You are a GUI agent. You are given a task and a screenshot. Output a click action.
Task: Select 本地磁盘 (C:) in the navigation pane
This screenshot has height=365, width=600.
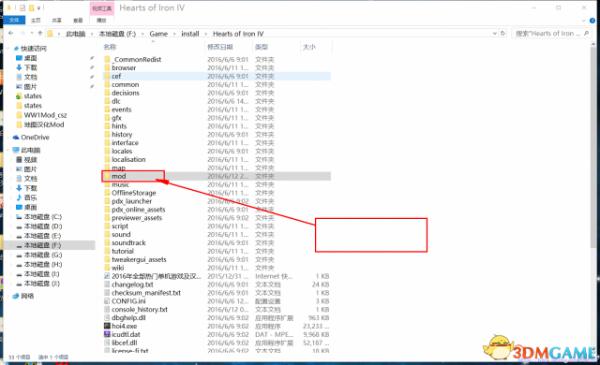pyautogui.click(x=43, y=217)
